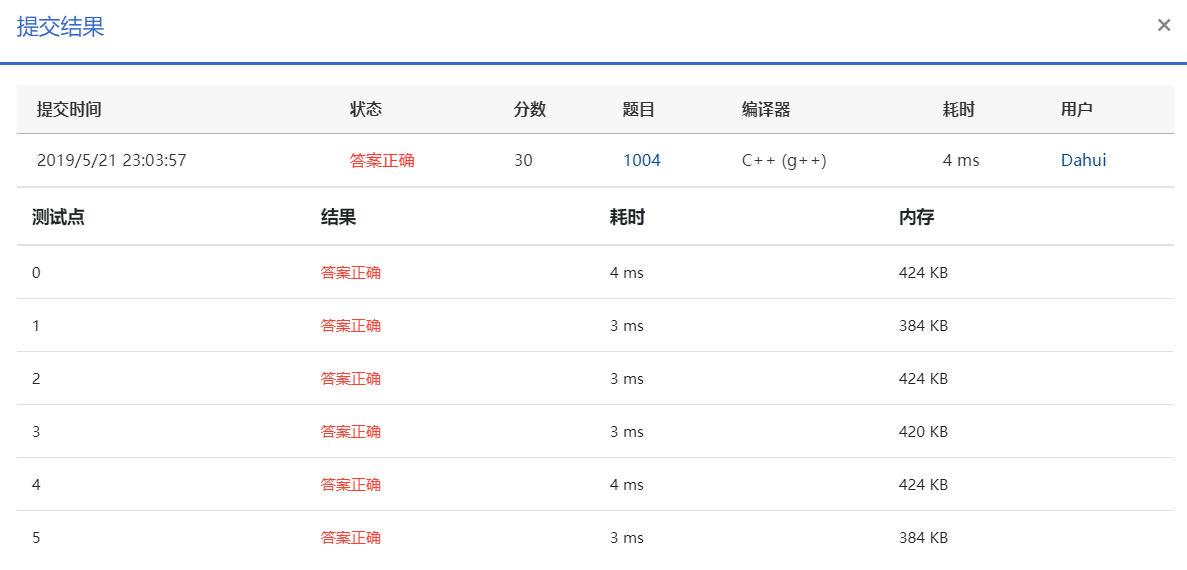1187x570 pixels.
Task: Click the 3 ms time of test point 3
Action: pos(626,431)
